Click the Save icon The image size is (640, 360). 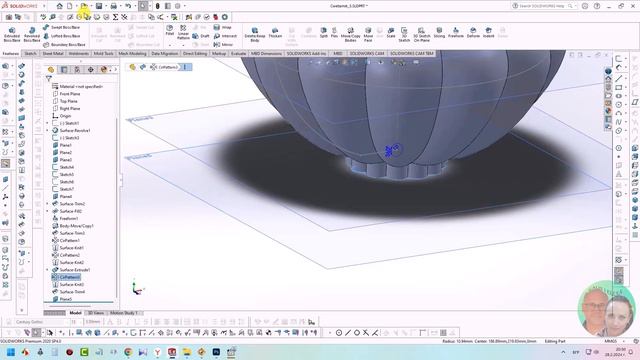99,6
